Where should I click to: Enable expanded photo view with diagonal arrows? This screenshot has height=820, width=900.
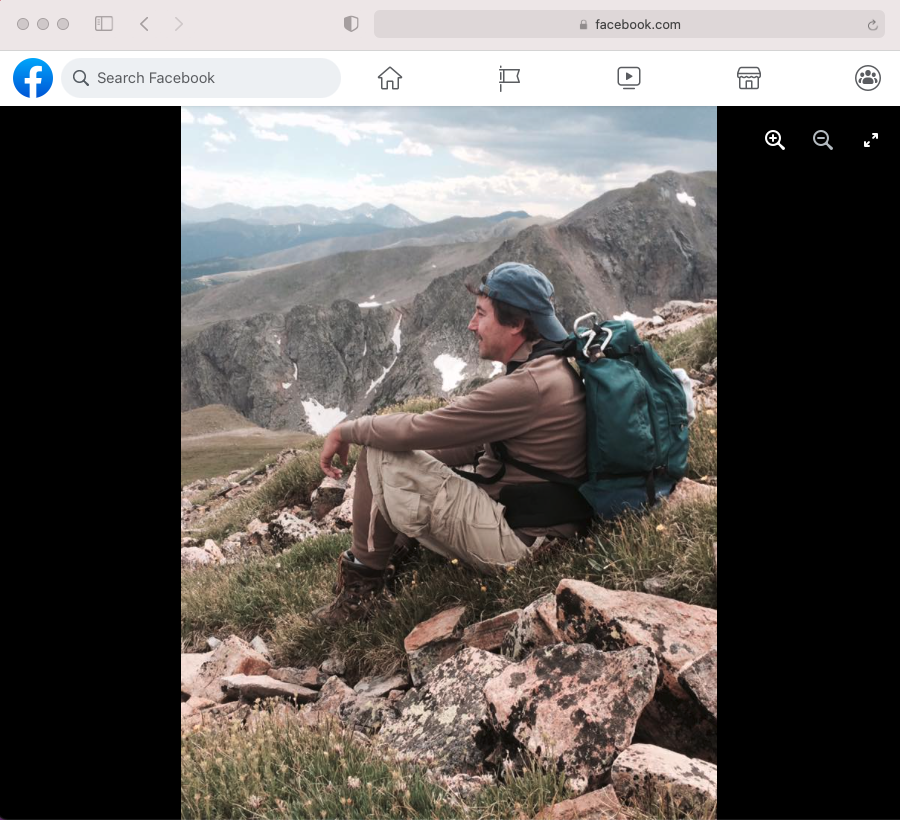click(x=871, y=140)
